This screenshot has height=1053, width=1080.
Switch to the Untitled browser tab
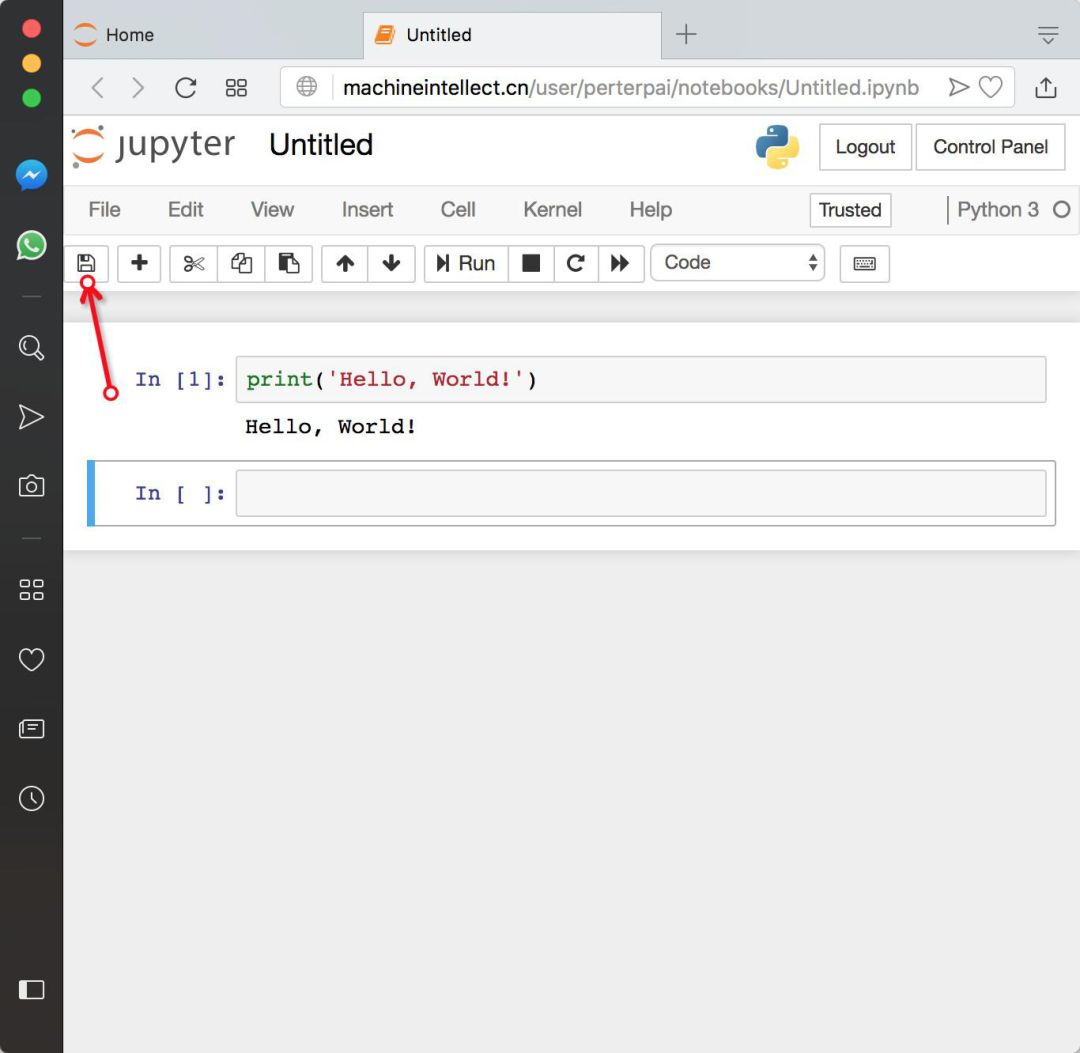[512, 34]
